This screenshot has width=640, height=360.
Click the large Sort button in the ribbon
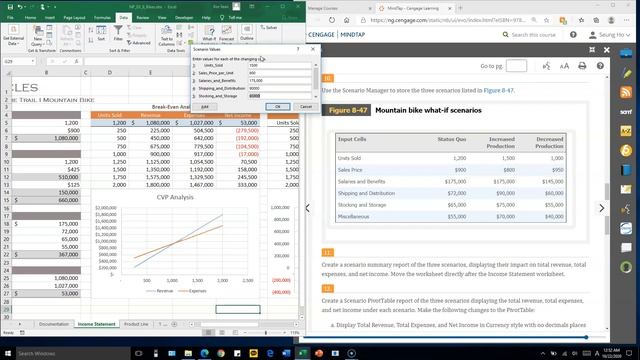tap(101, 33)
